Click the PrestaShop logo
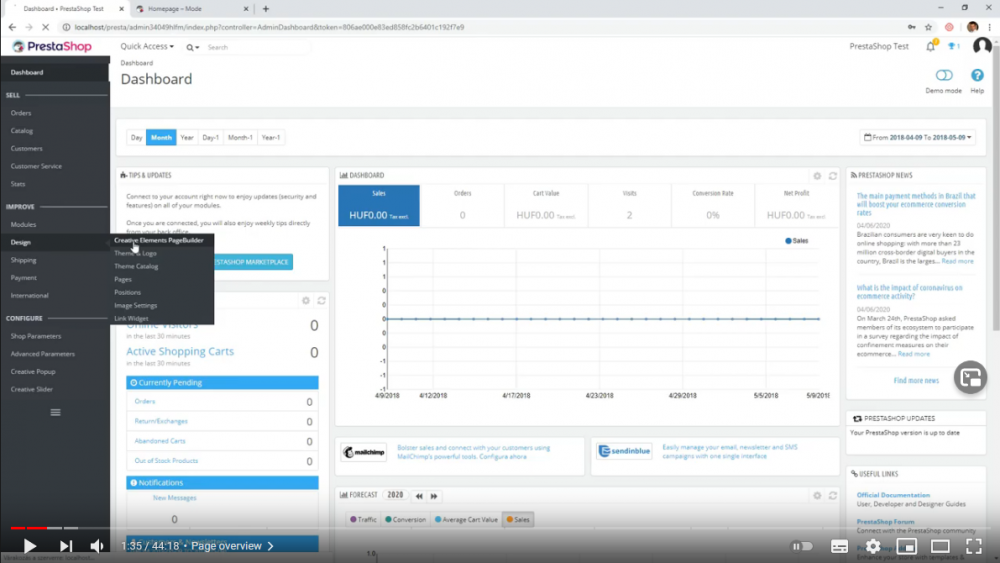 pyautogui.click(x=52, y=46)
